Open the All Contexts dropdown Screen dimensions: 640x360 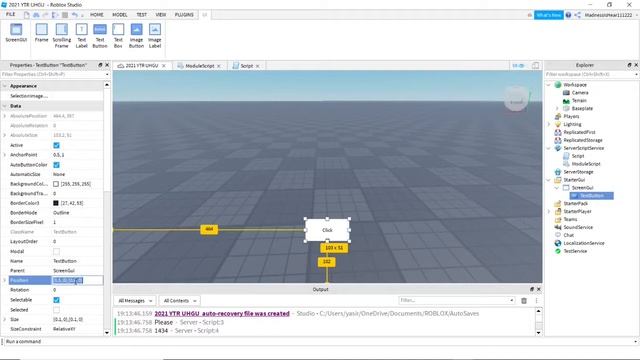click(x=180, y=301)
